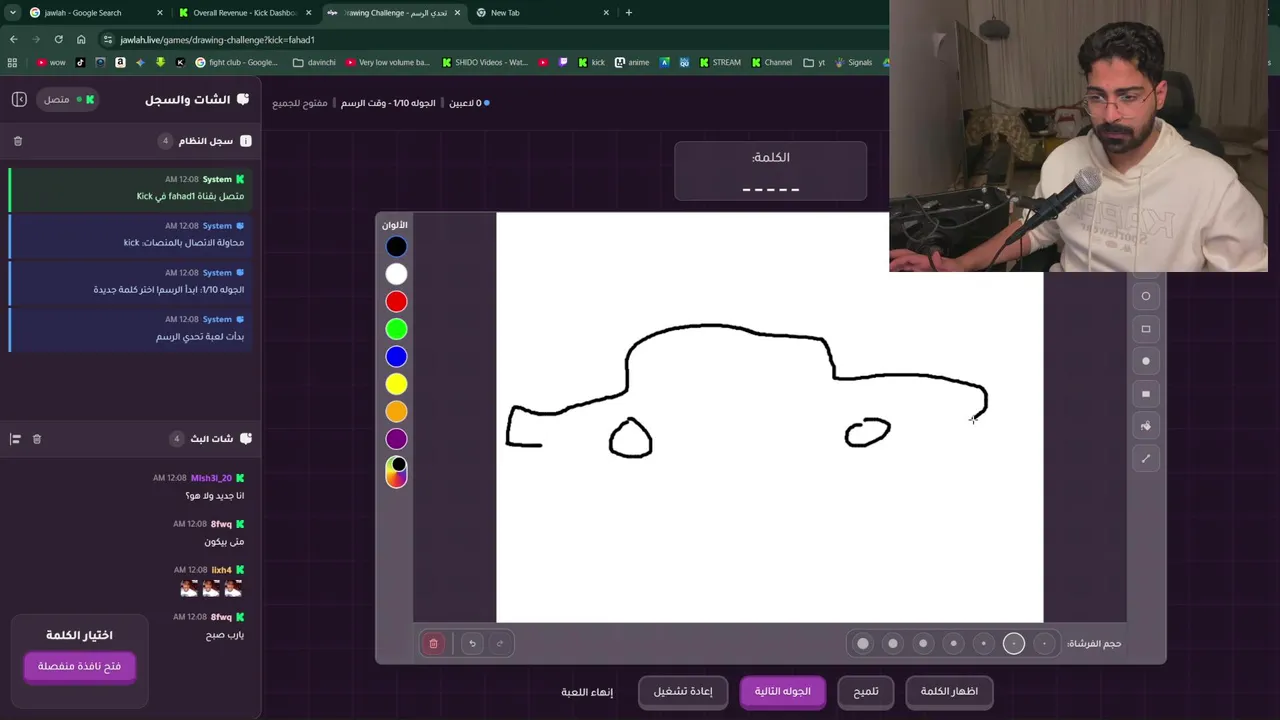Select the paint bucket fill tool
Image resolution: width=1280 pixels, height=720 pixels.
1146,426
